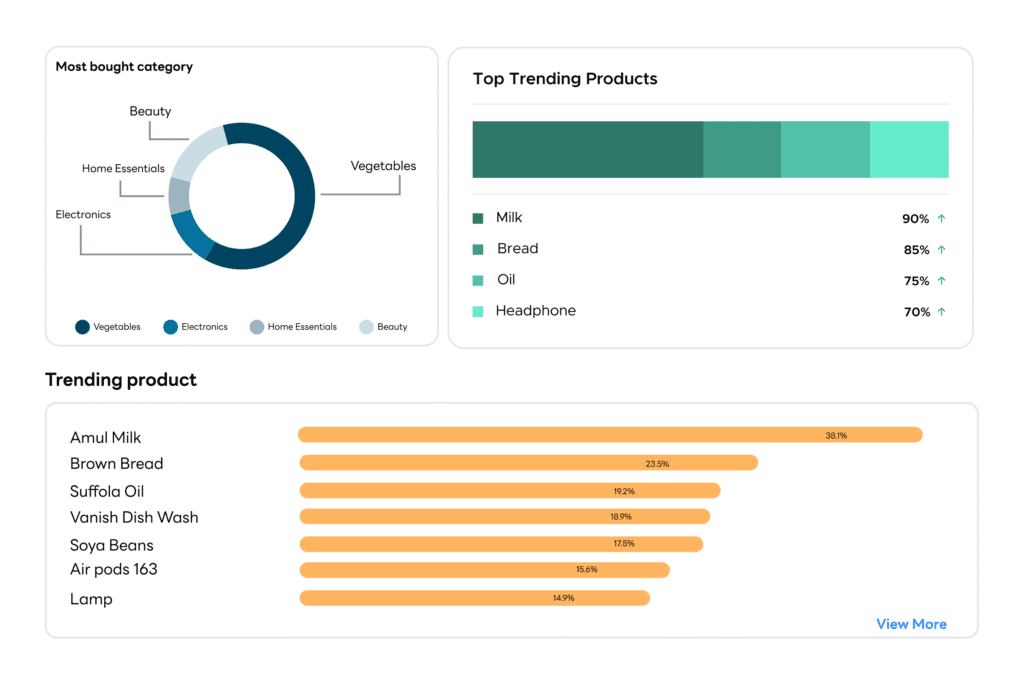Viewport: 1024px width, 684px height.
Task: Select the Suffola Oil product label
Action: tap(106, 491)
